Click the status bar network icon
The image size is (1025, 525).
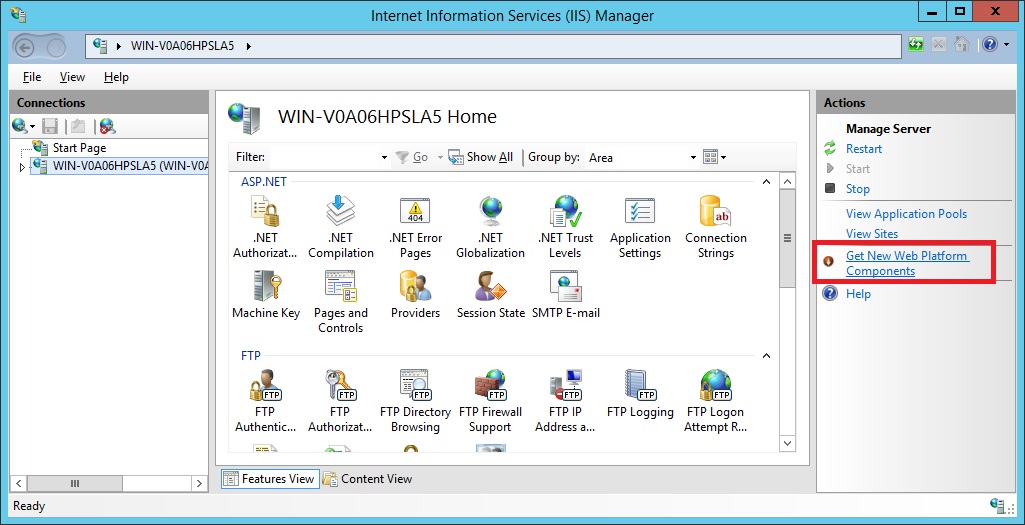(998, 505)
